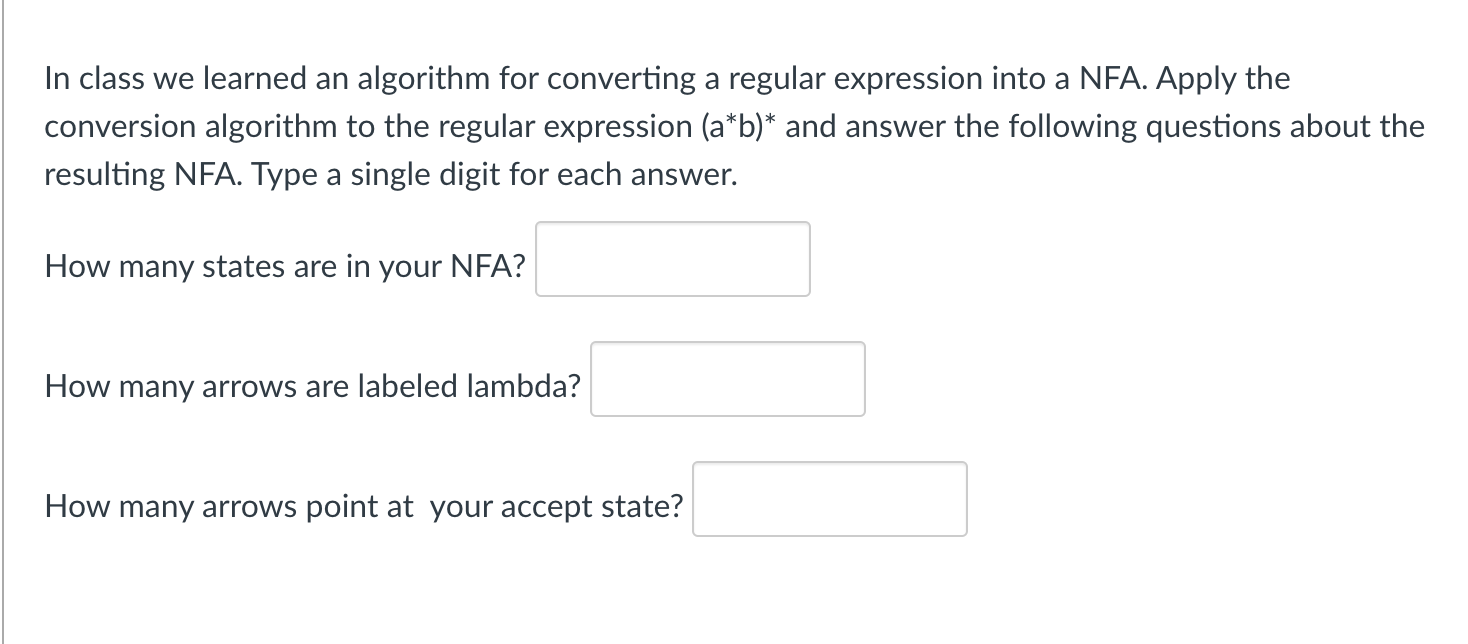This screenshot has height=644, width=1468.
Task: Click the question text about the accept state
Action: pyautogui.click(x=363, y=506)
